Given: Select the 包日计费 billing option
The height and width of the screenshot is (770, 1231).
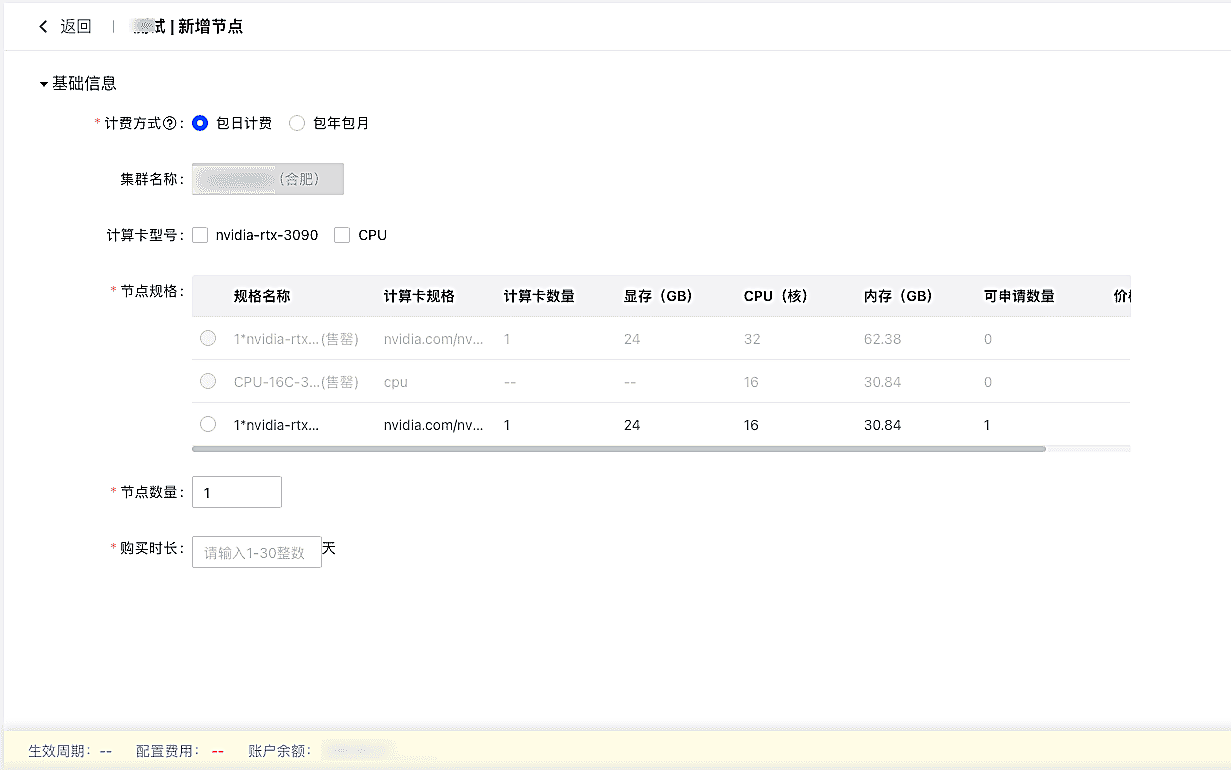Looking at the screenshot, I should pyautogui.click(x=200, y=124).
